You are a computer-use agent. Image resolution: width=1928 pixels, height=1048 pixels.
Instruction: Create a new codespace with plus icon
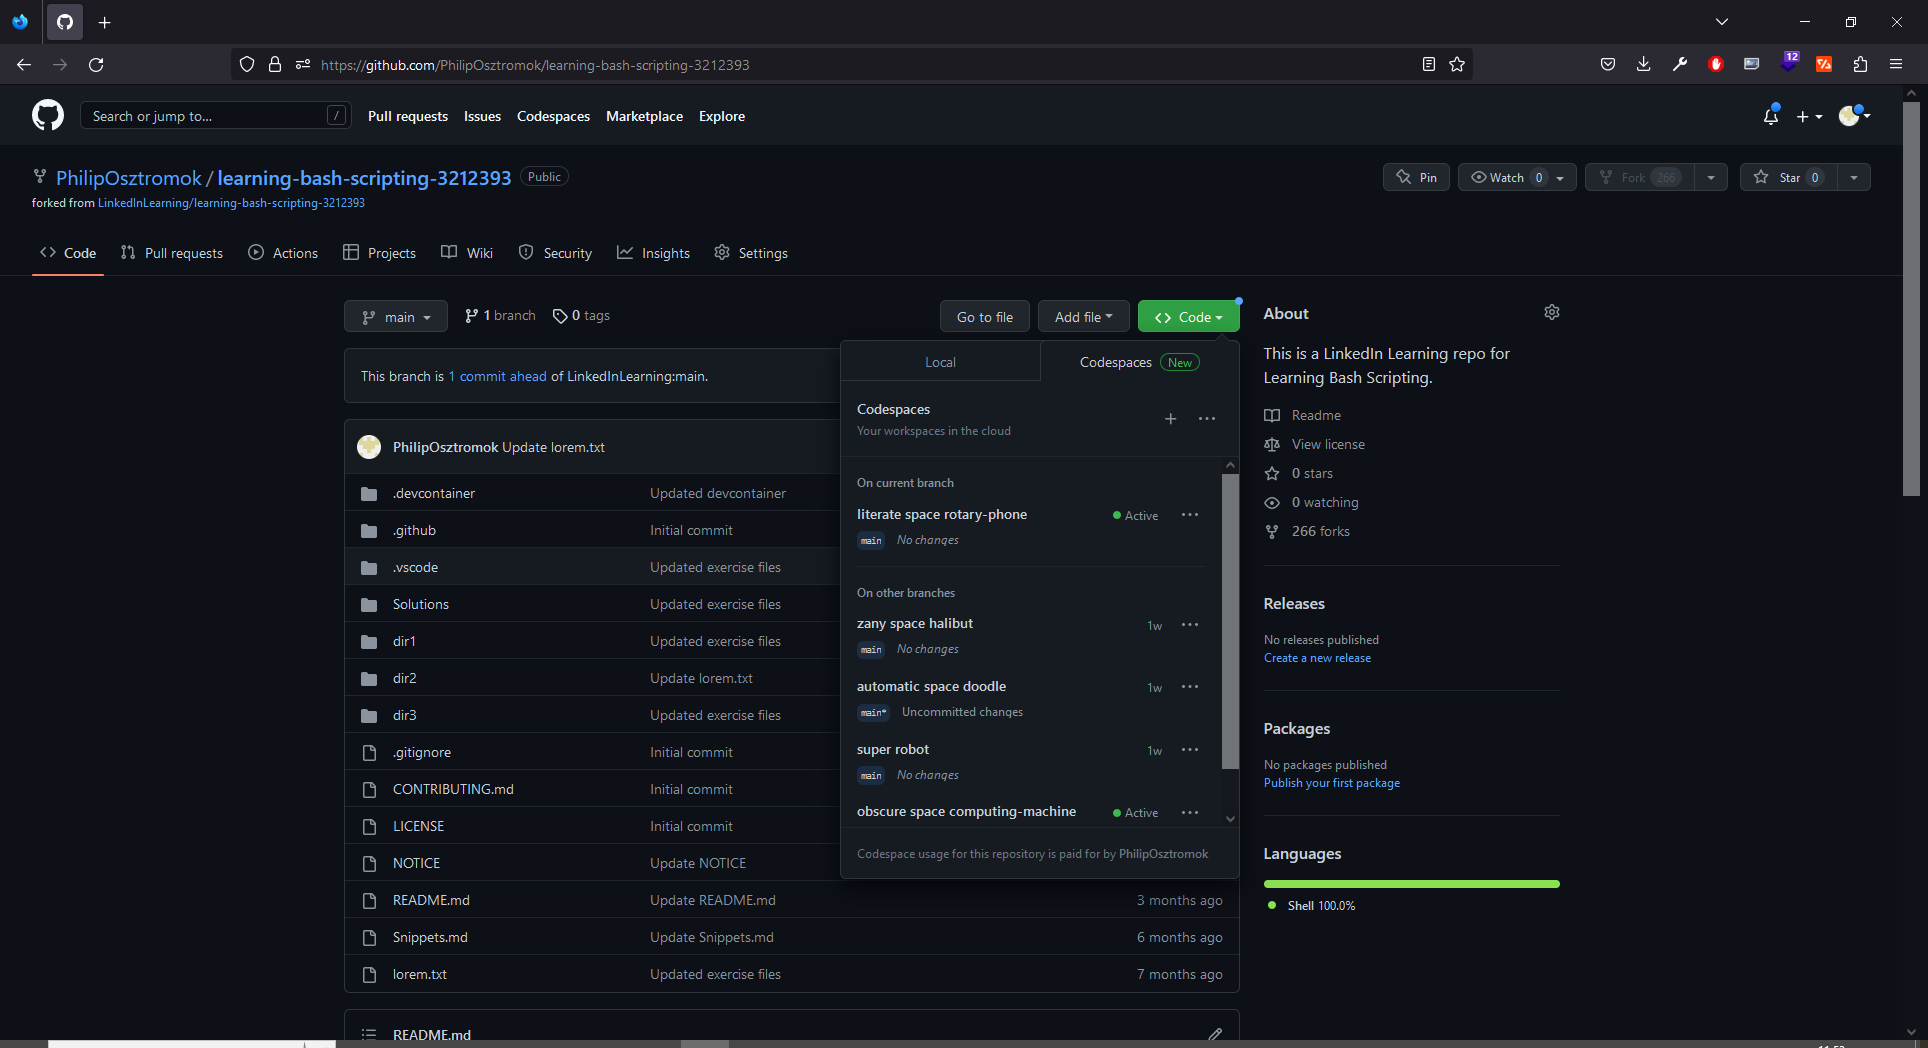coord(1170,419)
